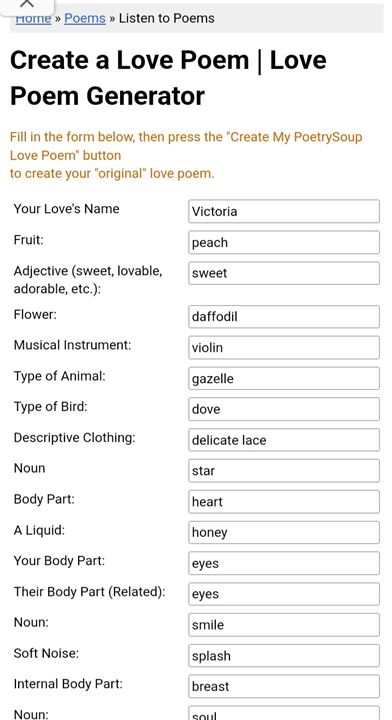Viewport: 392px width, 720px height.
Task: Click the Type of Animal field
Action: click(x=284, y=378)
